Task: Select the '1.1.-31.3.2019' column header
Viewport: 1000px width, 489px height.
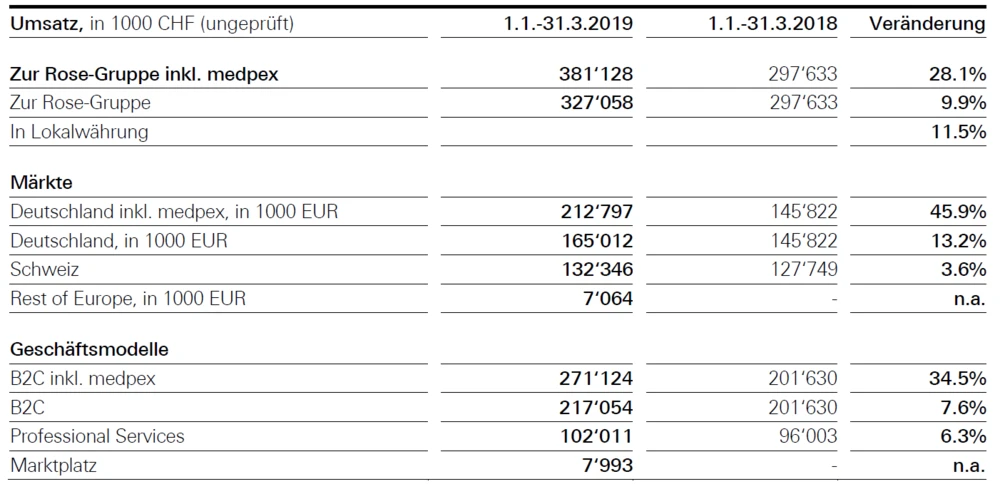Action: 568,22
